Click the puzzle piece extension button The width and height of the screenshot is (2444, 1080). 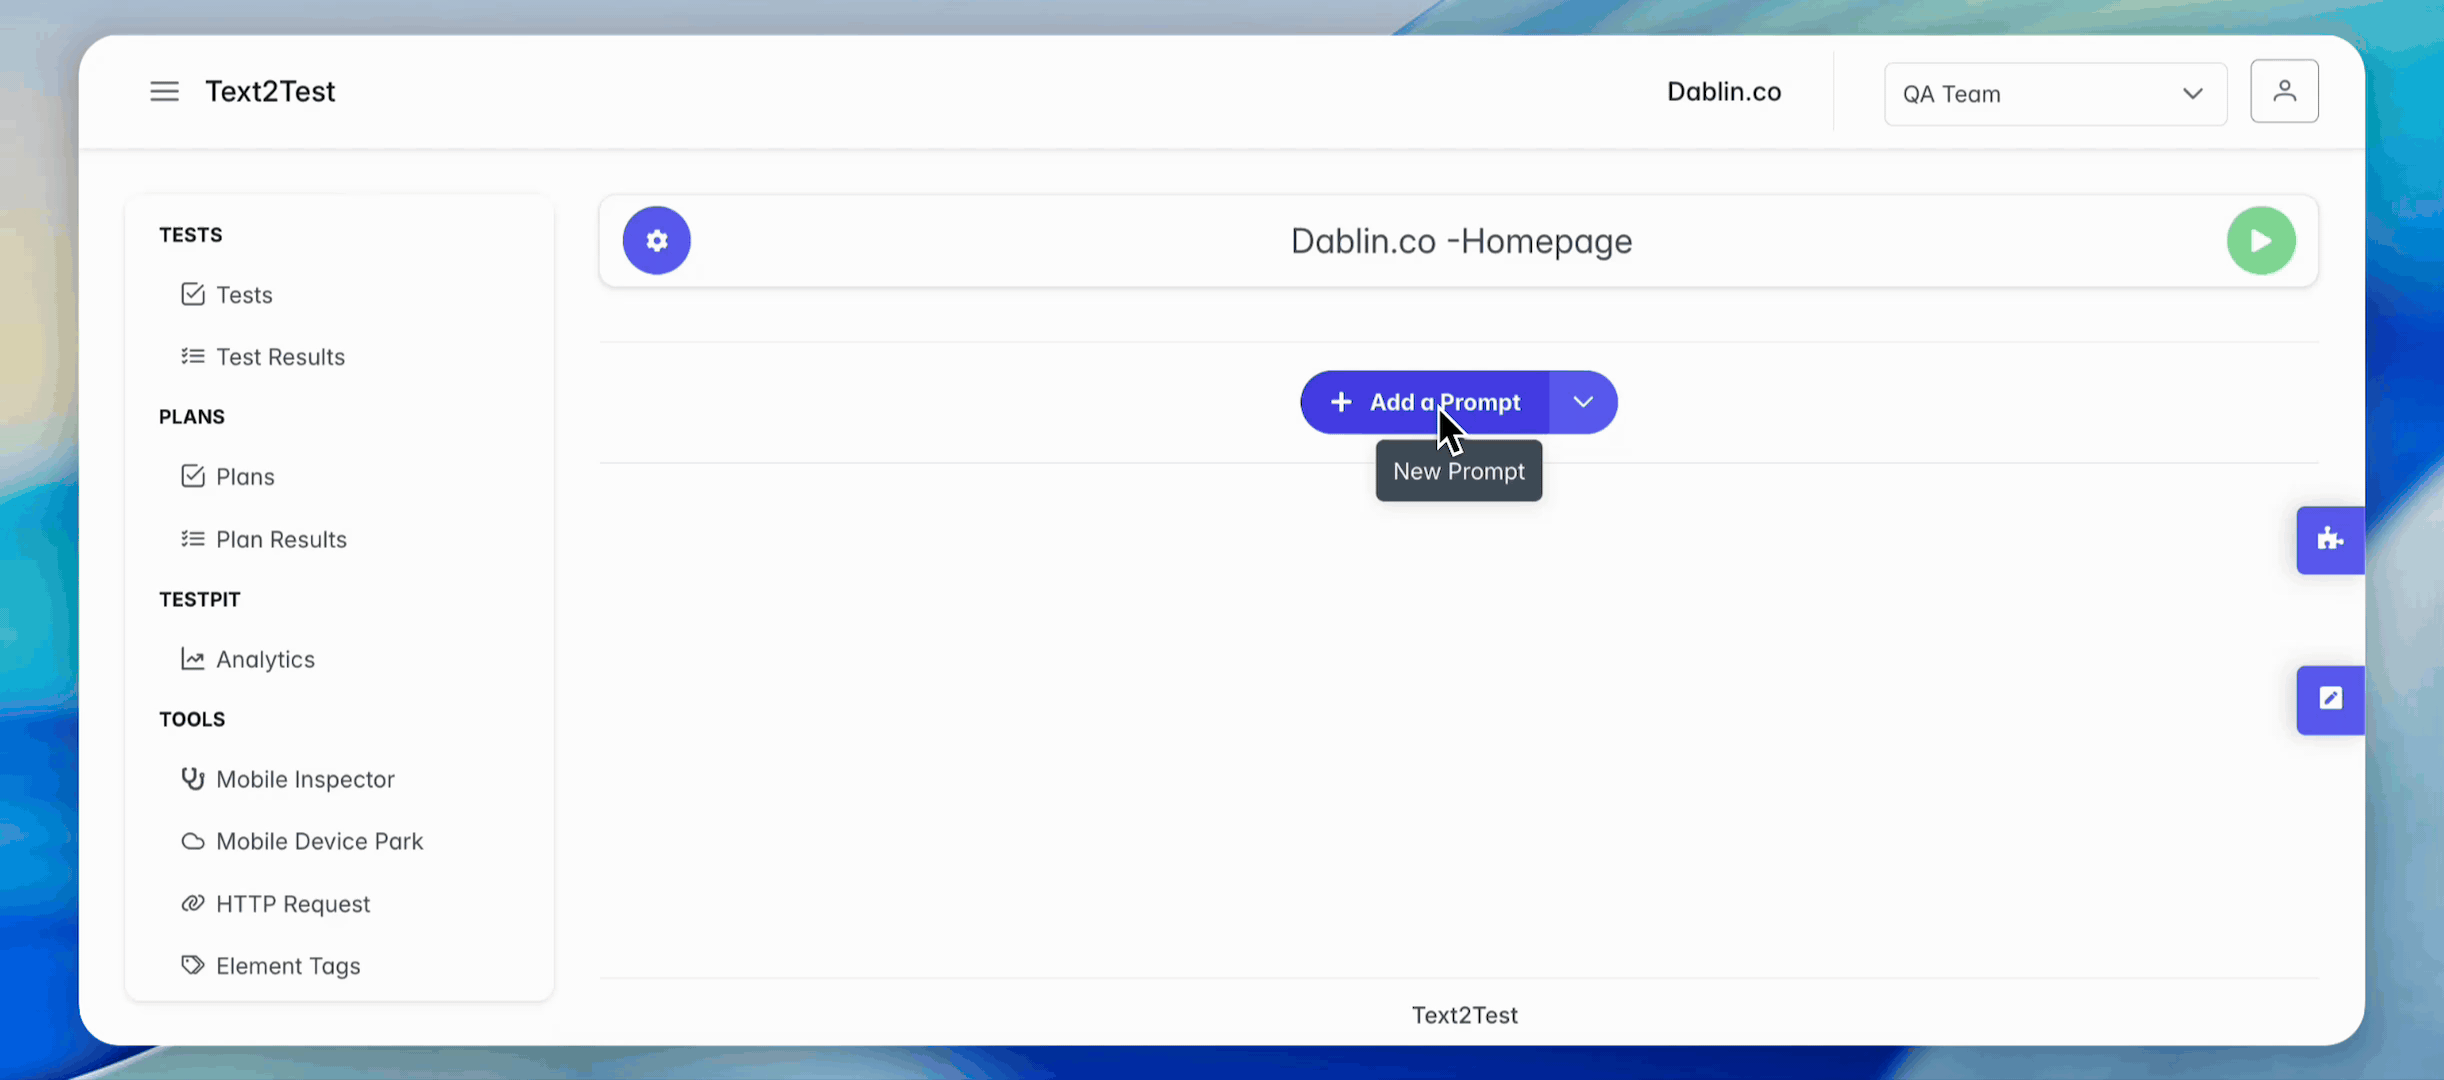[2330, 540]
